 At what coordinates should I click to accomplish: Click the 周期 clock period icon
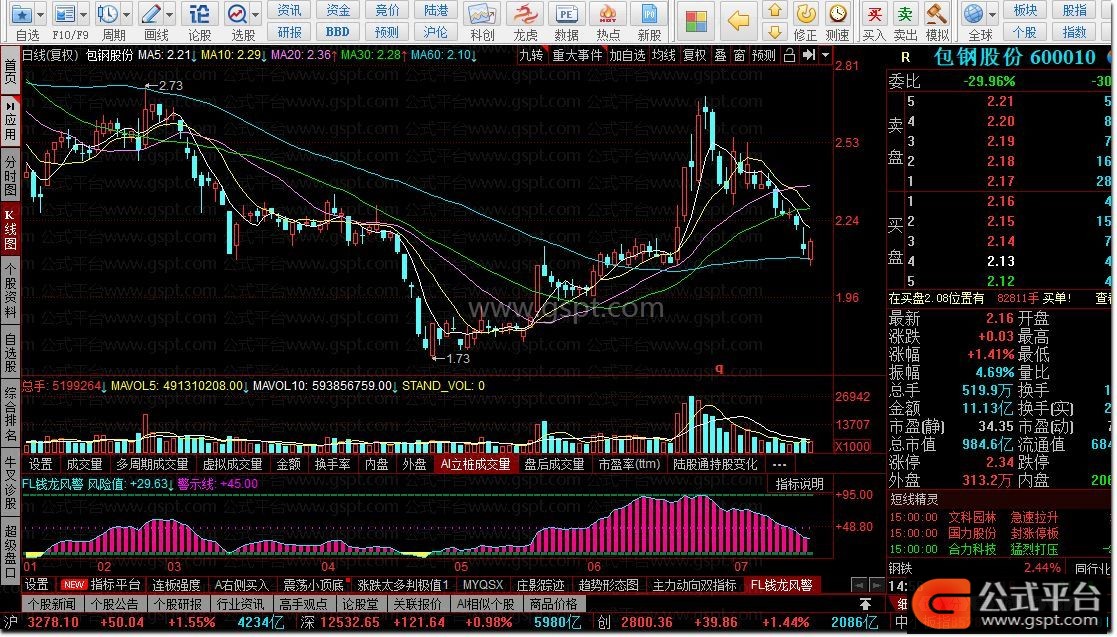click(x=108, y=14)
